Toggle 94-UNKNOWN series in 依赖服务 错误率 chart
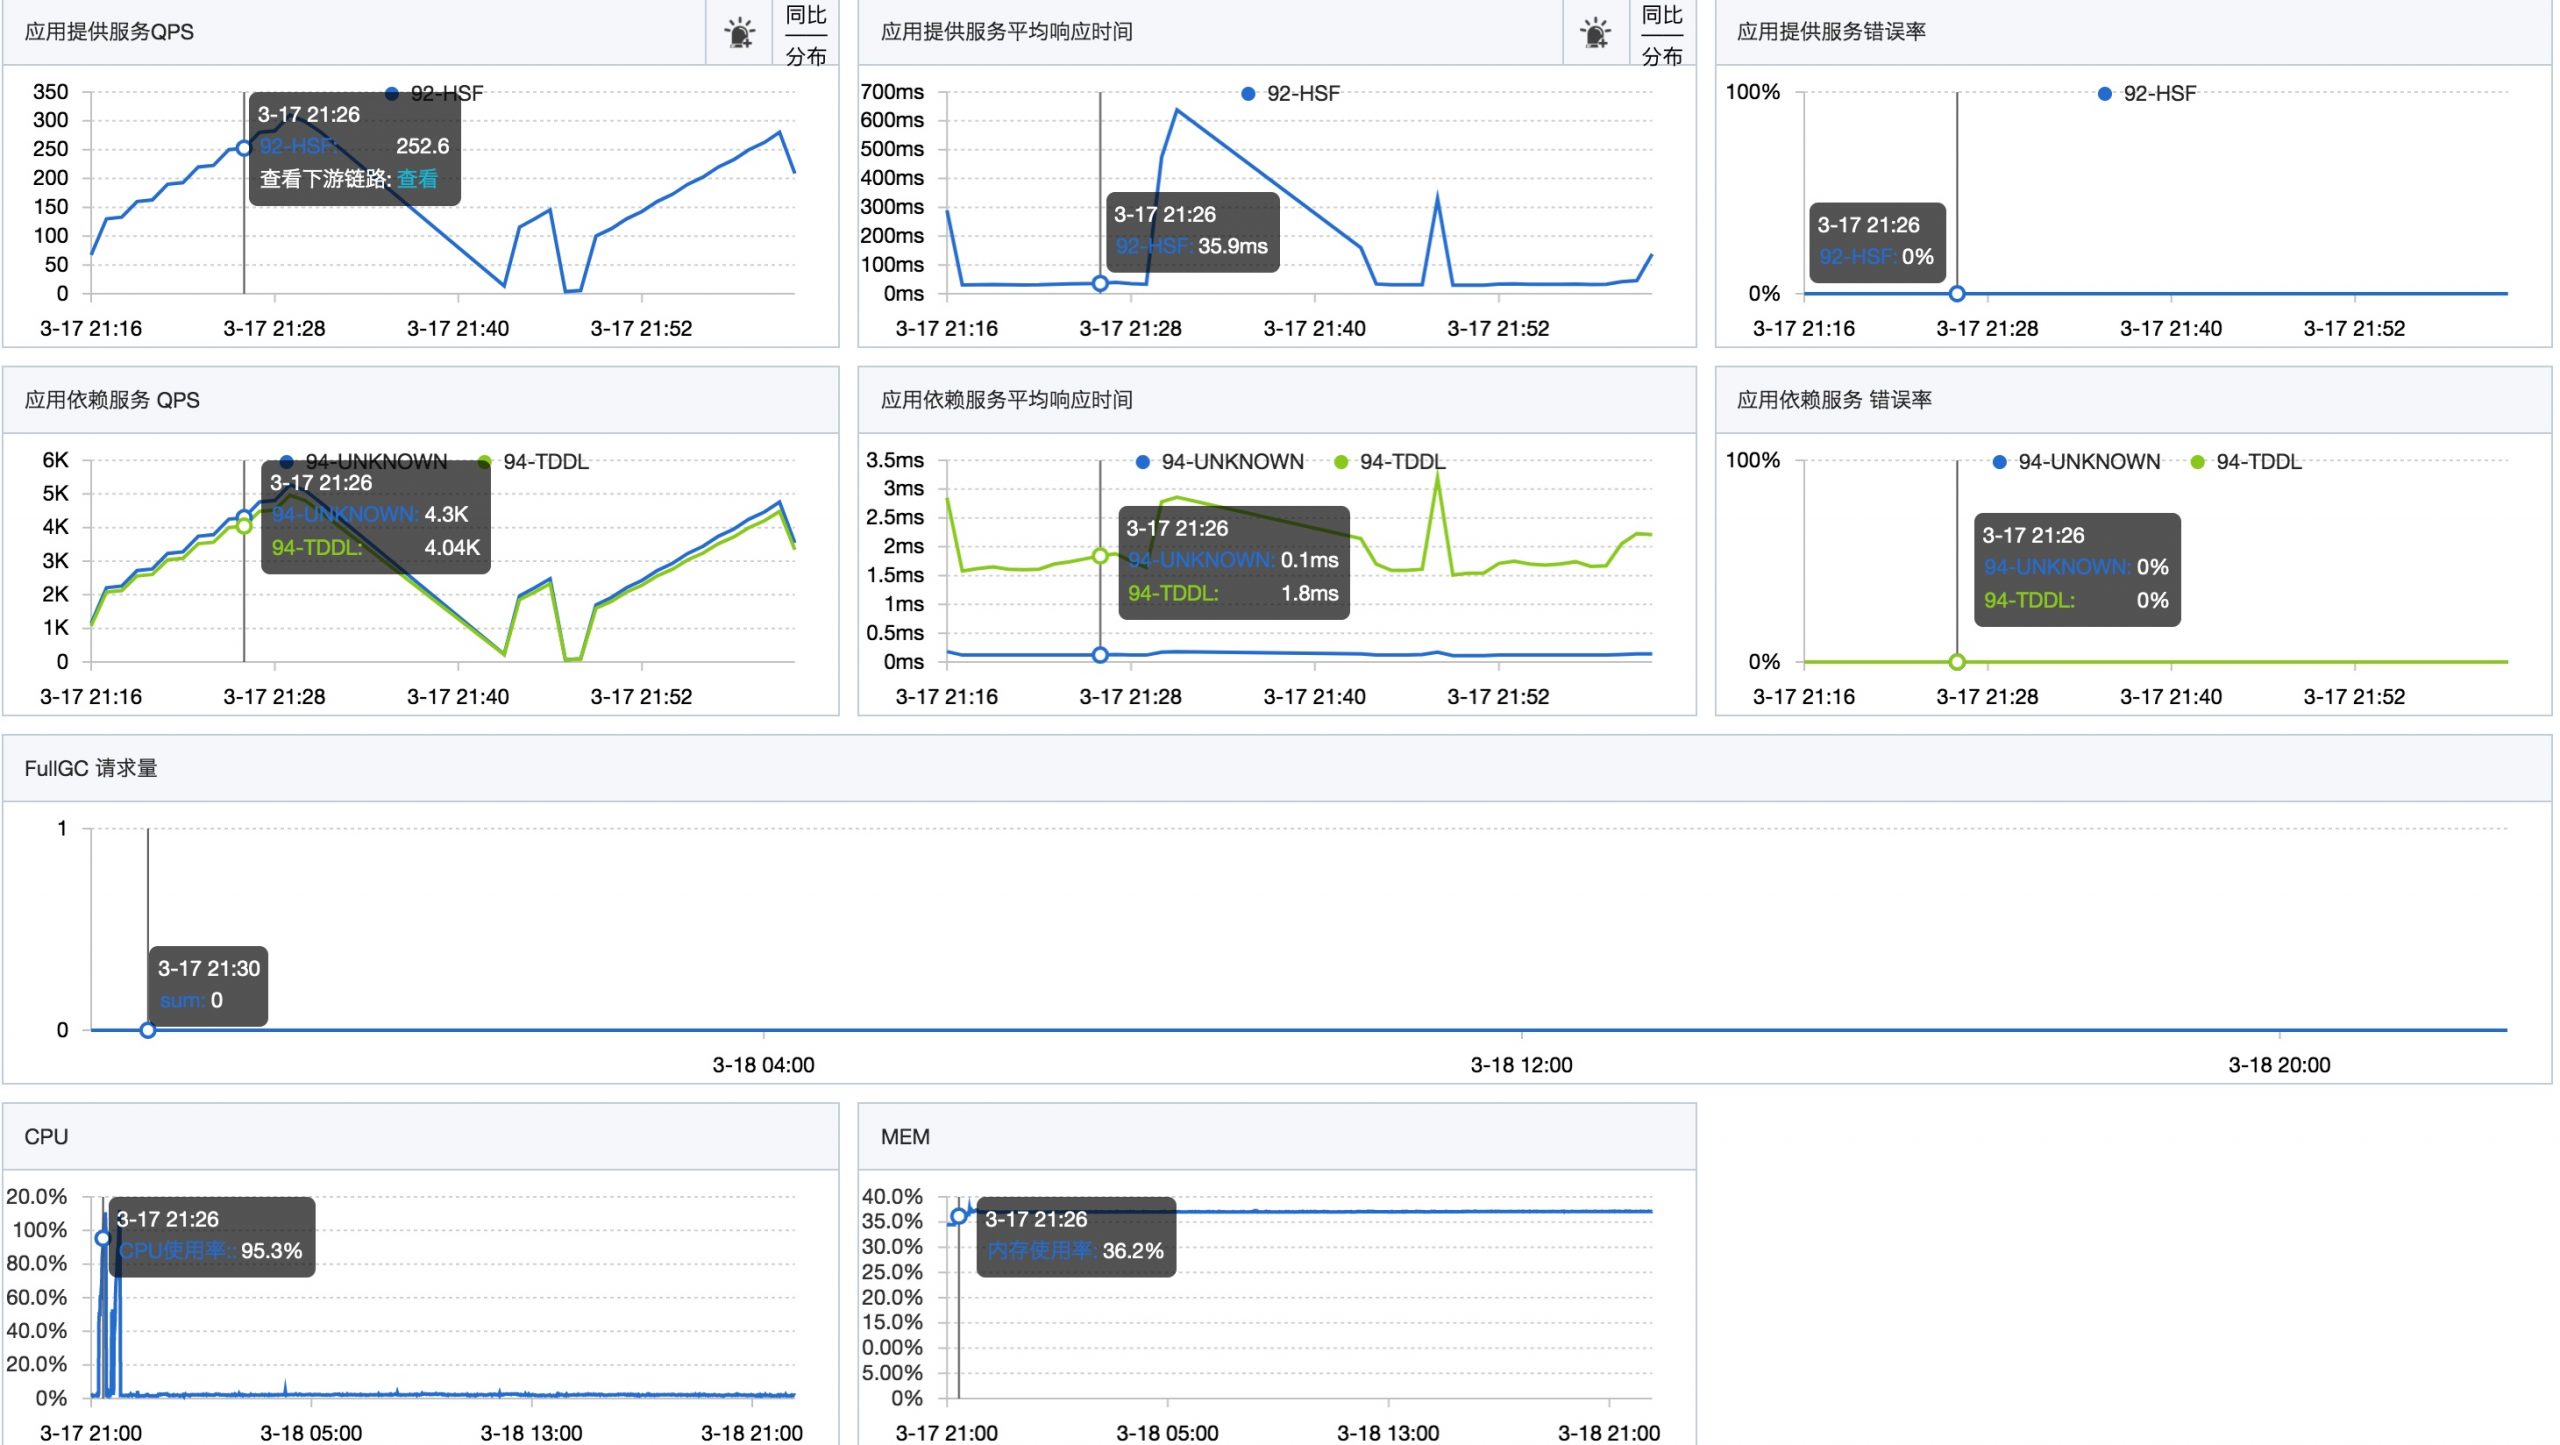The height and width of the screenshot is (1445, 2560). (2088, 462)
